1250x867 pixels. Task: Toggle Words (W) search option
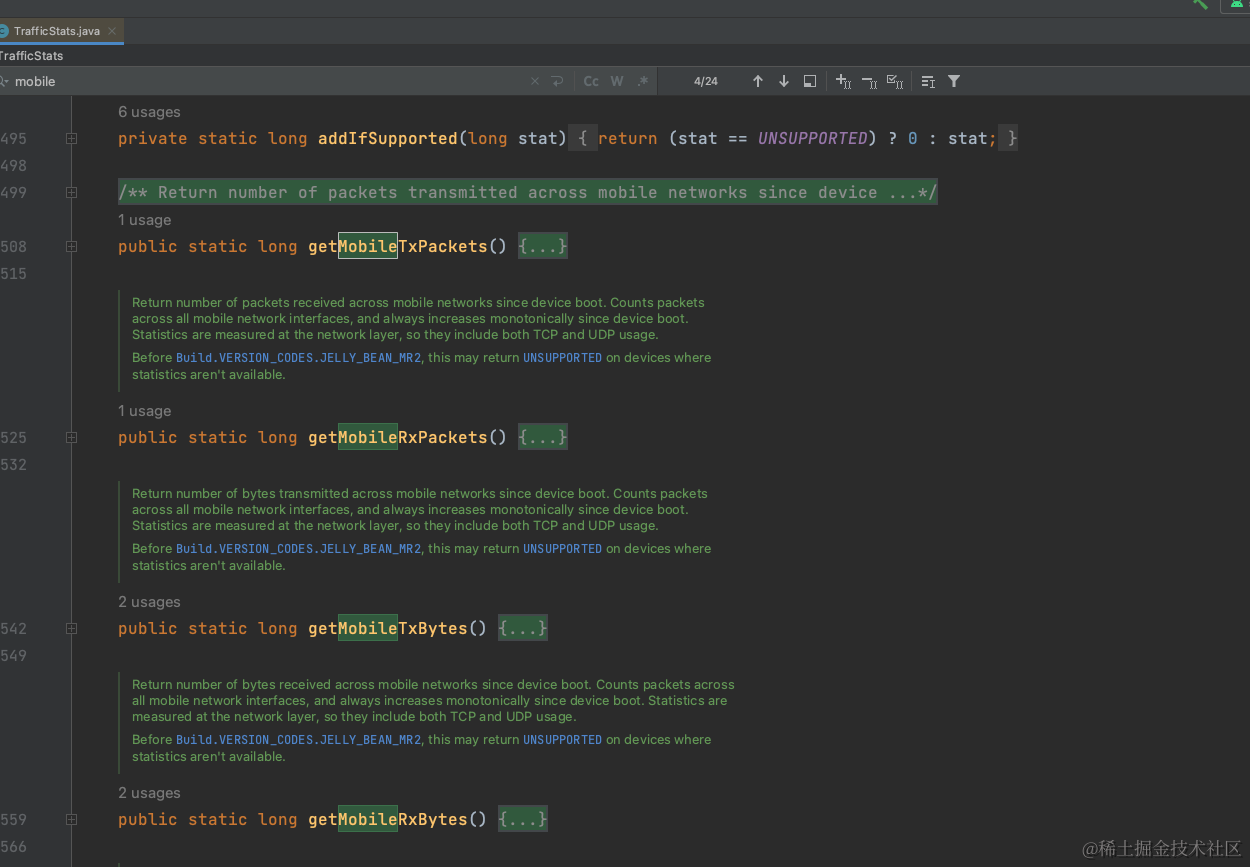click(617, 81)
